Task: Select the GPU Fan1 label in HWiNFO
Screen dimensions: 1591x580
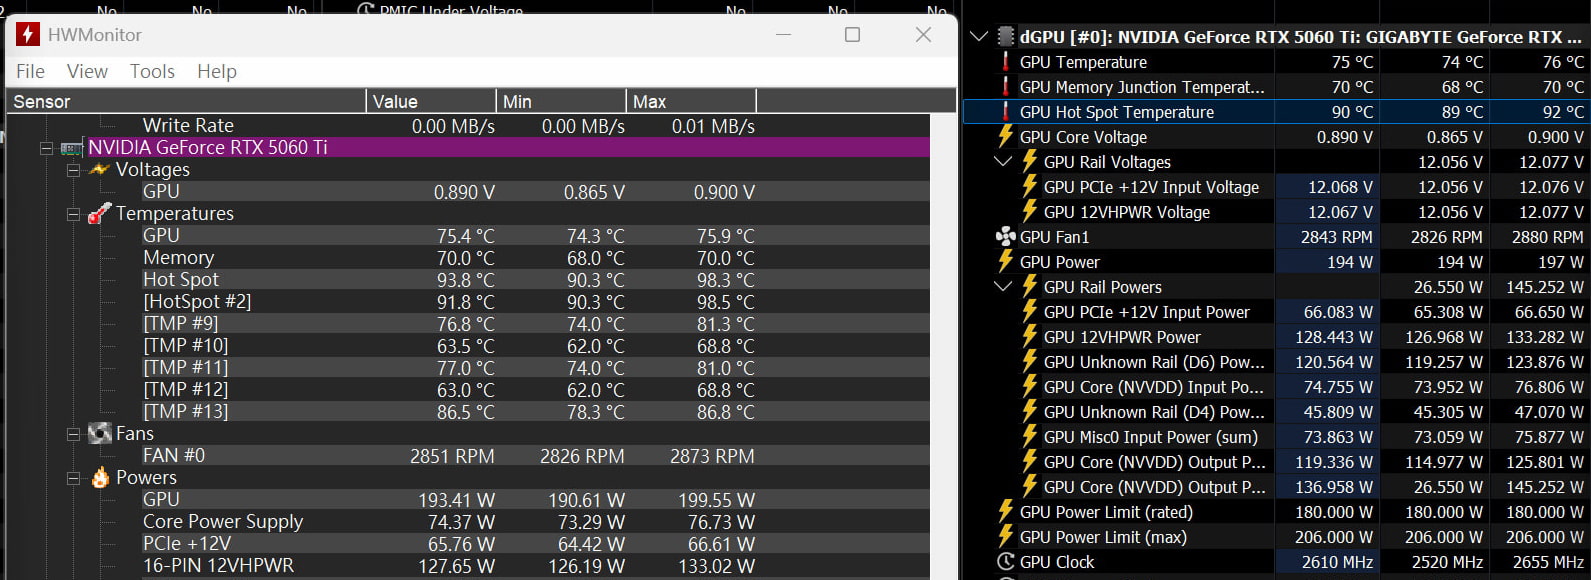Action: (x=1055, y=237)
